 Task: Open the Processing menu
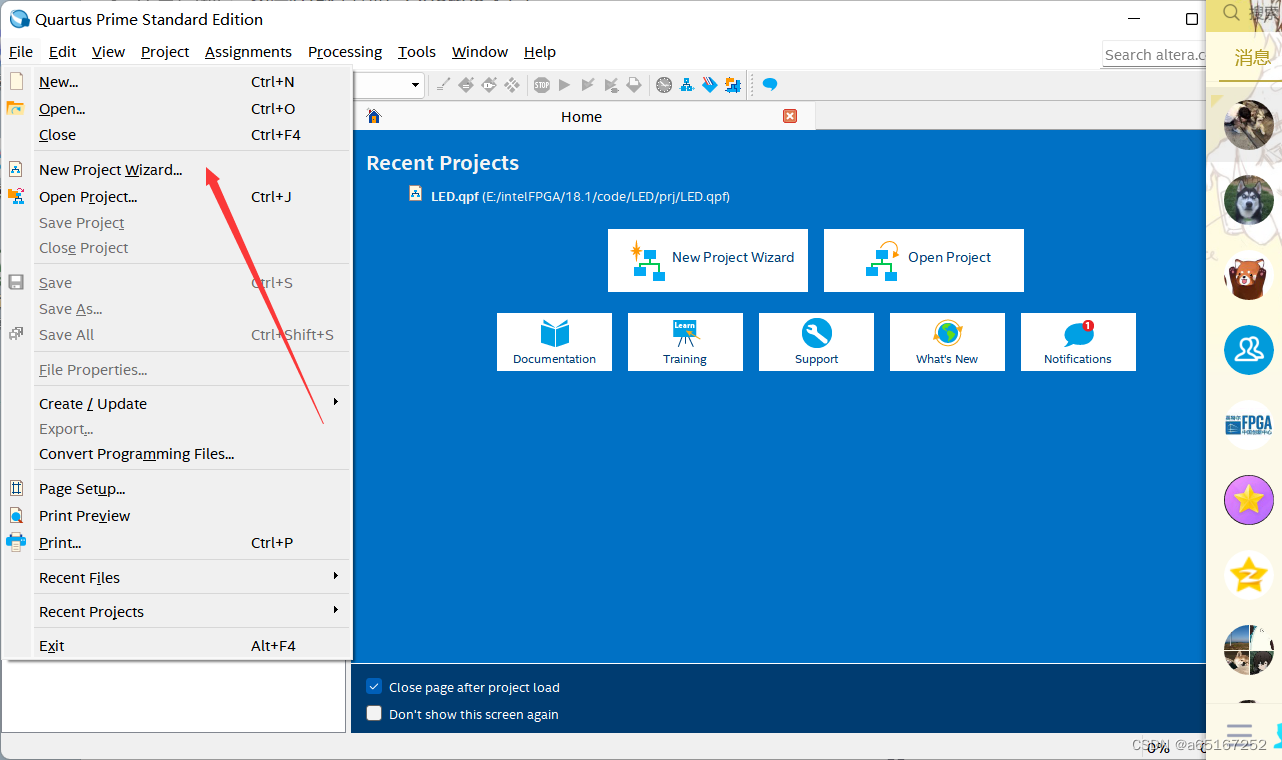click(x=345, y=52)
